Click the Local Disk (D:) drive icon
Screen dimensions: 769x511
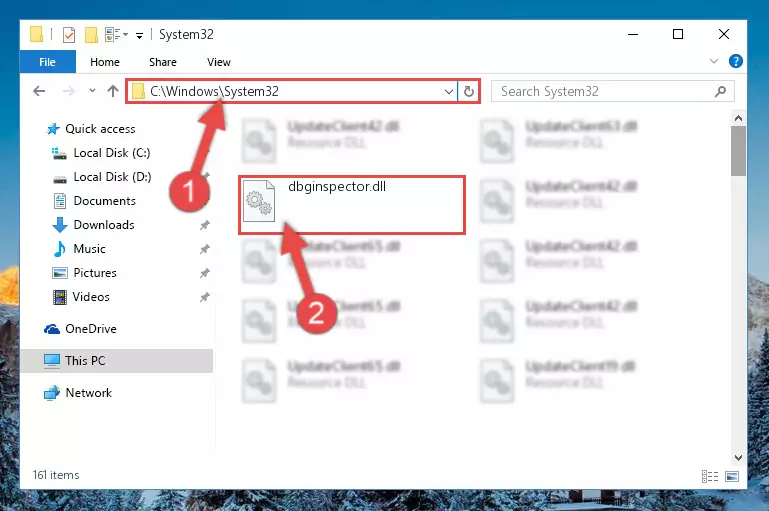[x=60, y=179]
